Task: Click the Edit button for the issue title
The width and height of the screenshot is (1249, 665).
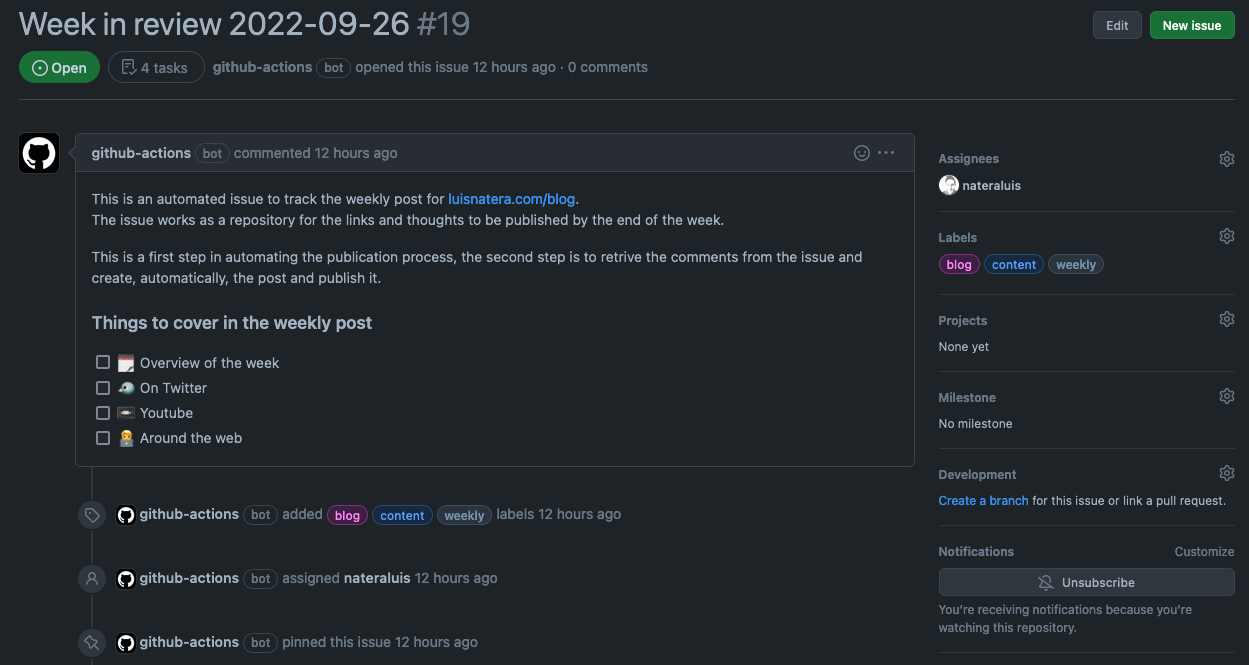Action: pos(1117,25)
